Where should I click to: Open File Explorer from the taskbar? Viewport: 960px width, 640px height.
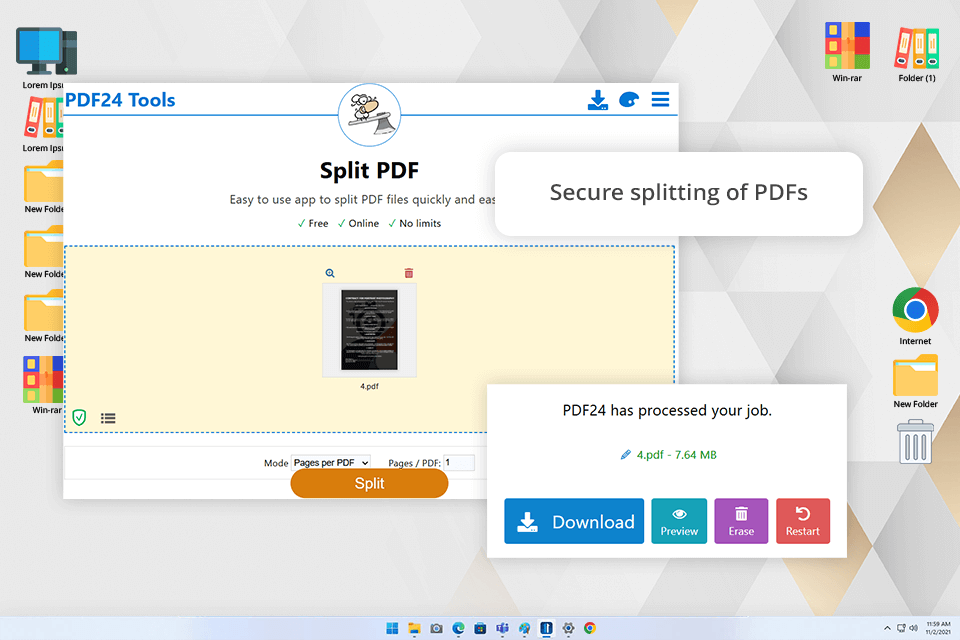[414, 628]
